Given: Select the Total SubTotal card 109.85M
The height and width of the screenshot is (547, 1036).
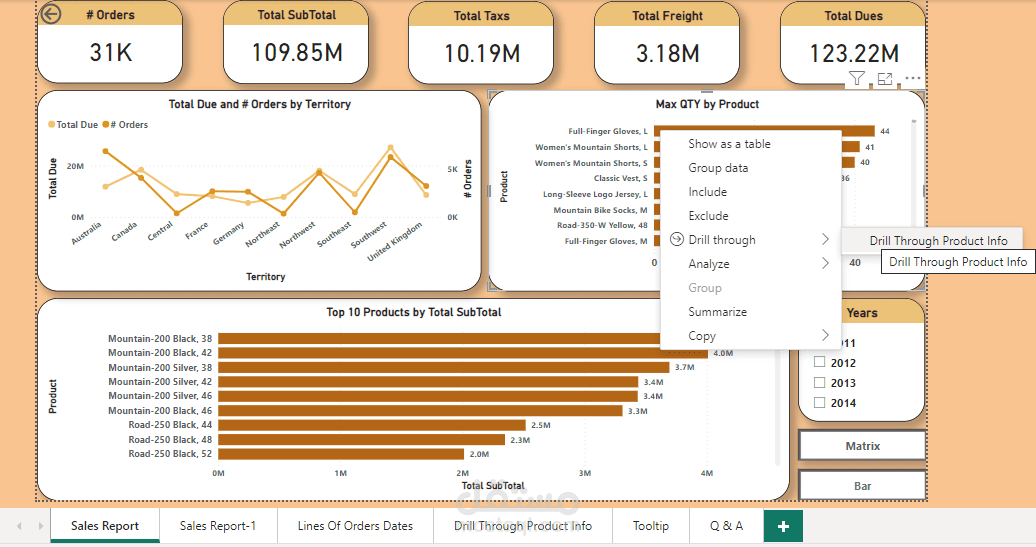Looking at the screenshot, I should [x=296, y=42].
